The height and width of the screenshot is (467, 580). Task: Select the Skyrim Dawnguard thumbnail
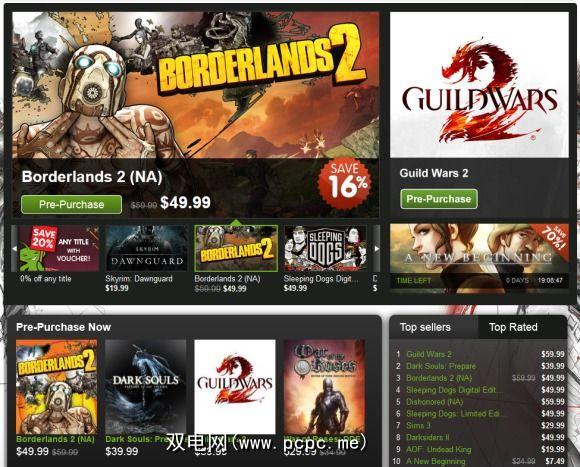(x=146, y=248)
